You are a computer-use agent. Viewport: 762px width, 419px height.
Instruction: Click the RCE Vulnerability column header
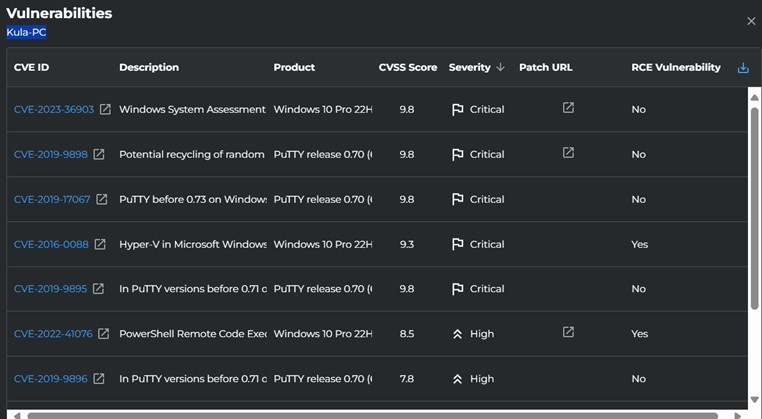click(x=675, y=68)
